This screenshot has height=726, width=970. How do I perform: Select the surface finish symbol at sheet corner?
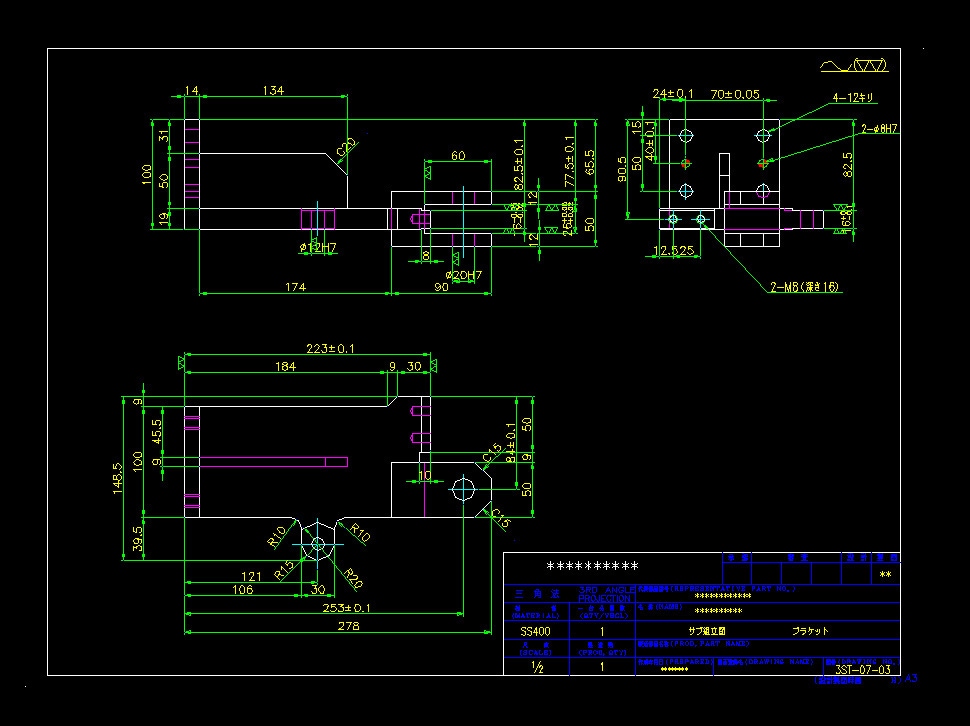854,66
